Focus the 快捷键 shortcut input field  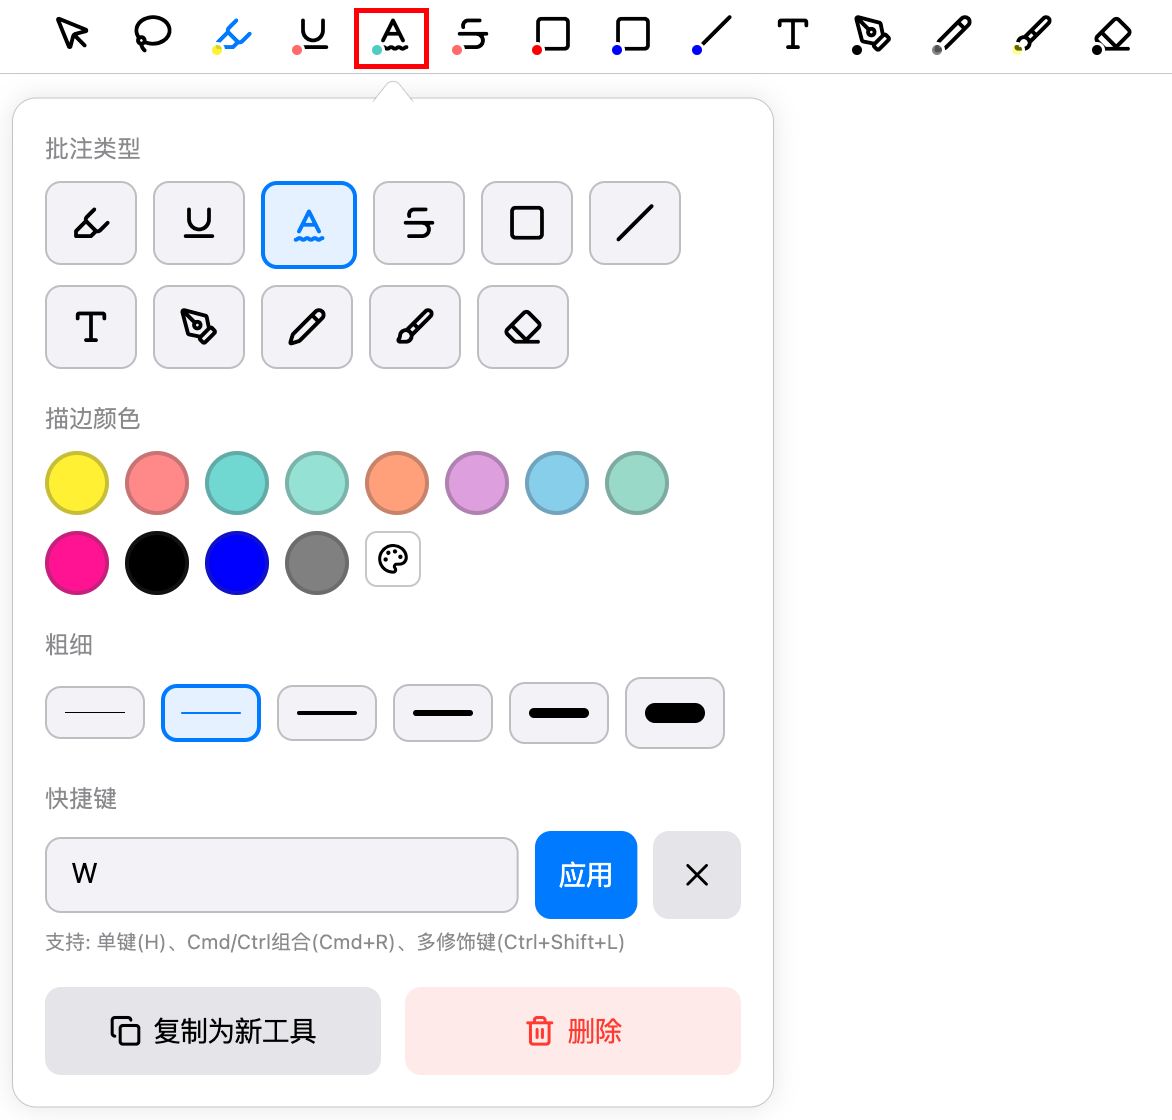282,875
